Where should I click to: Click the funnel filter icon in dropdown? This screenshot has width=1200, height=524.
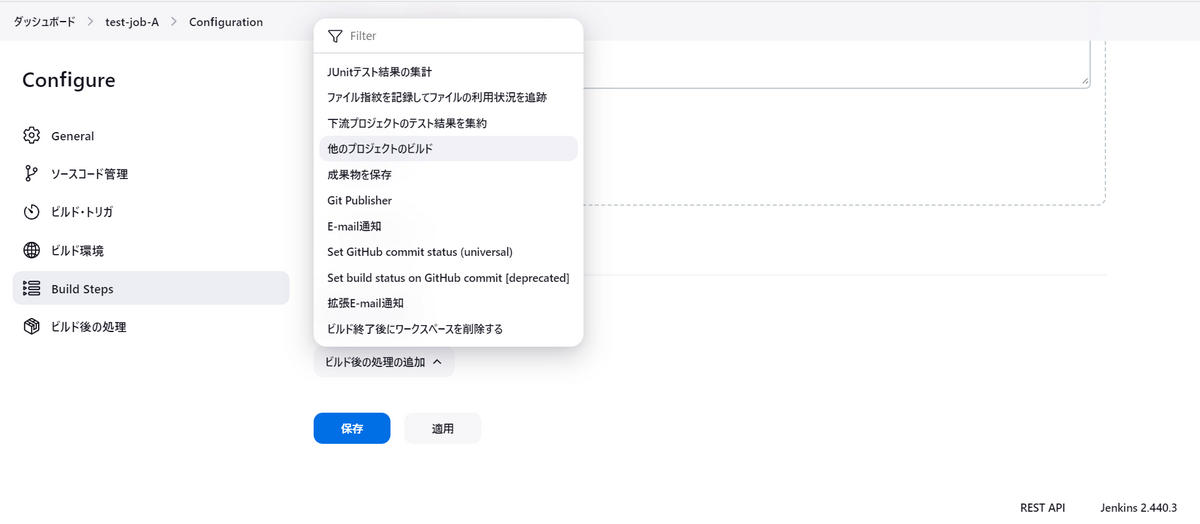coord(335,35)
